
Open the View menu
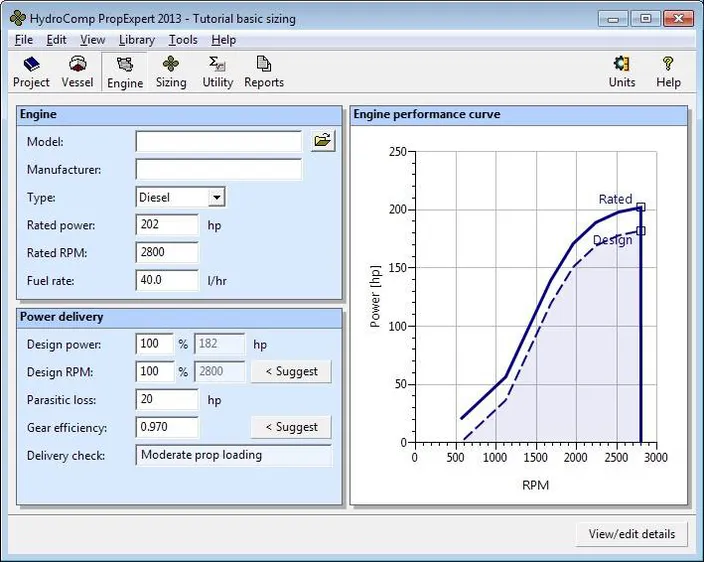click(92, 40)
